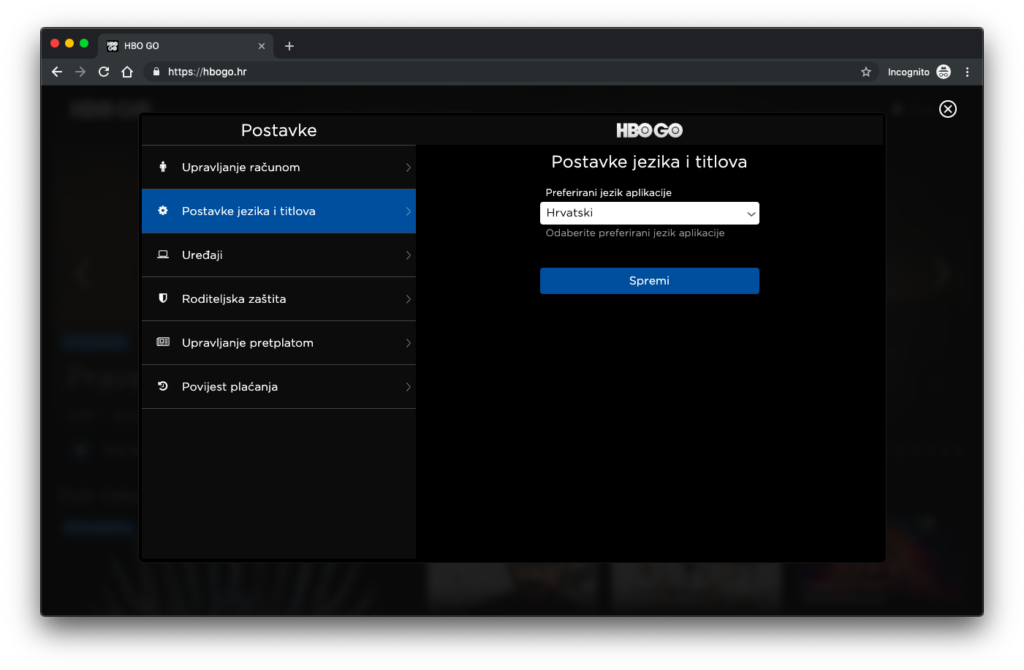The height and width of the screenshot is (670, 1024).
Task: Click the history icon beside Povijest plaćanja
Action: click(163, 386)
